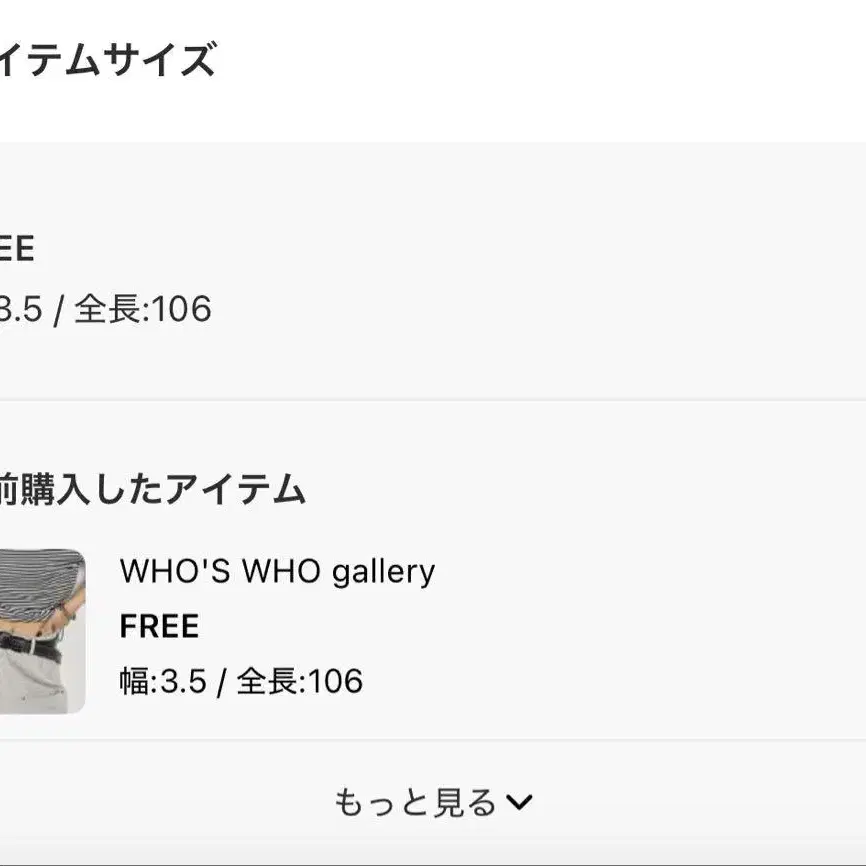
Task: Click the white pants in product thumbnail
Action: click(x=33, y=685)
